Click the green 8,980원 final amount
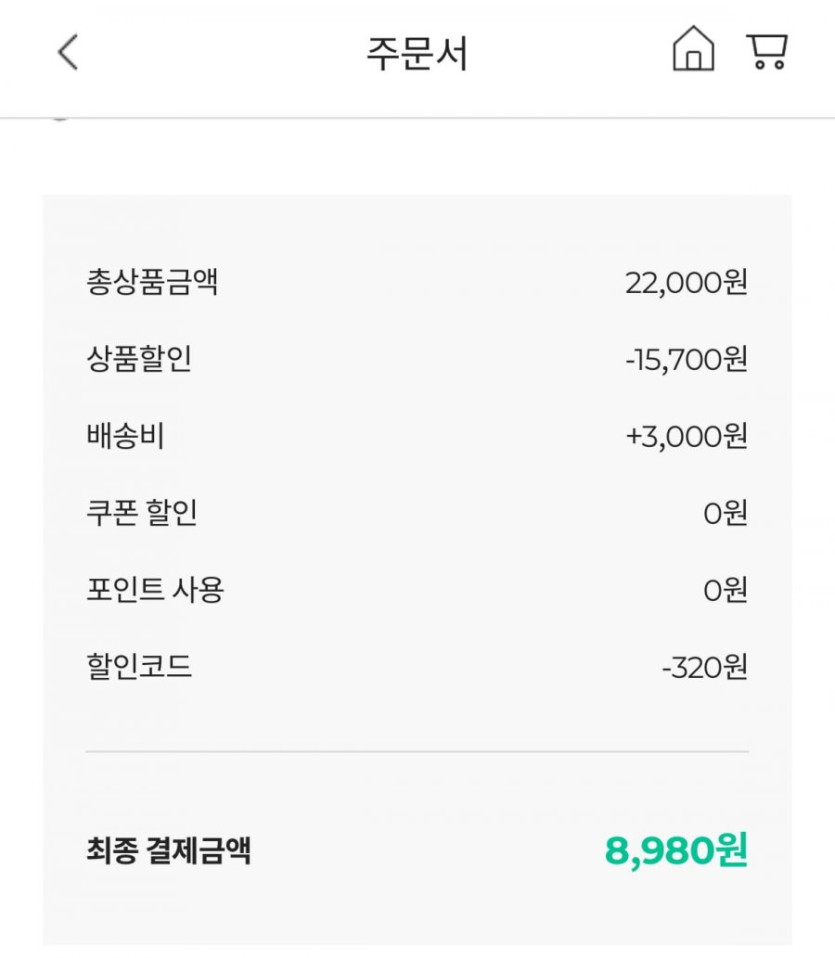This screenshot has height=958, width=835. click(x=676, y=851)
